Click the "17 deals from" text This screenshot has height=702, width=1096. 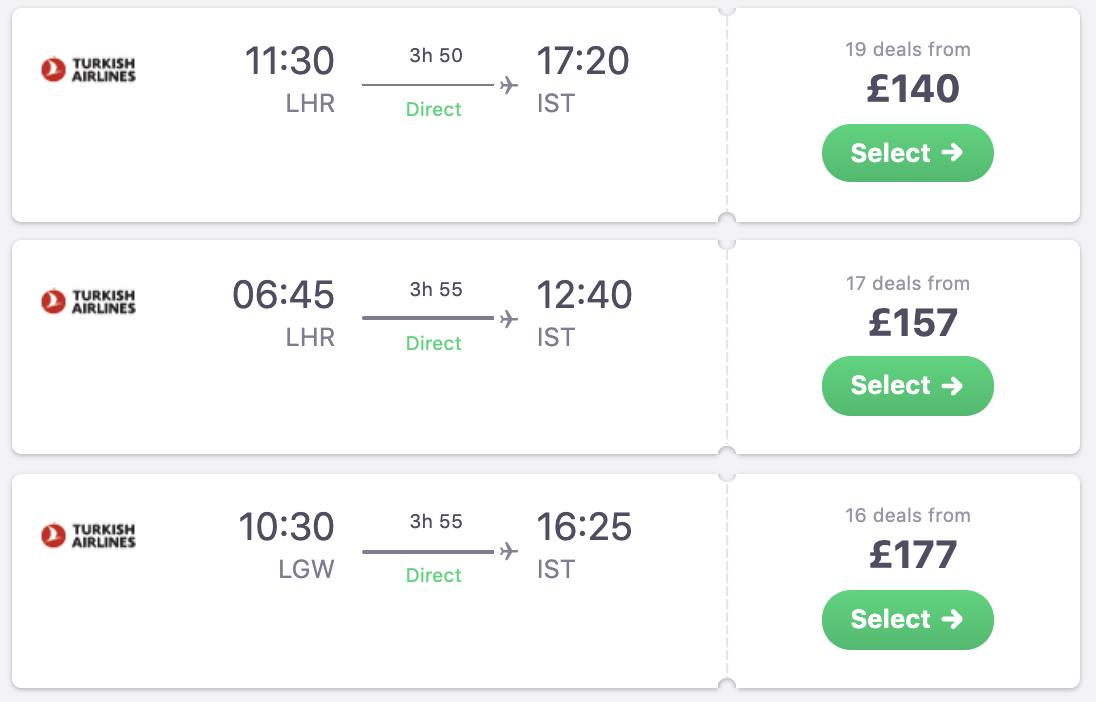(x=908, y=283)
